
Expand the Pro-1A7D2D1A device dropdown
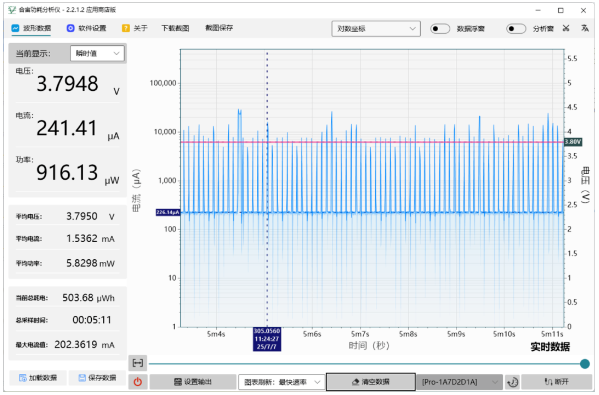[460, 382]
